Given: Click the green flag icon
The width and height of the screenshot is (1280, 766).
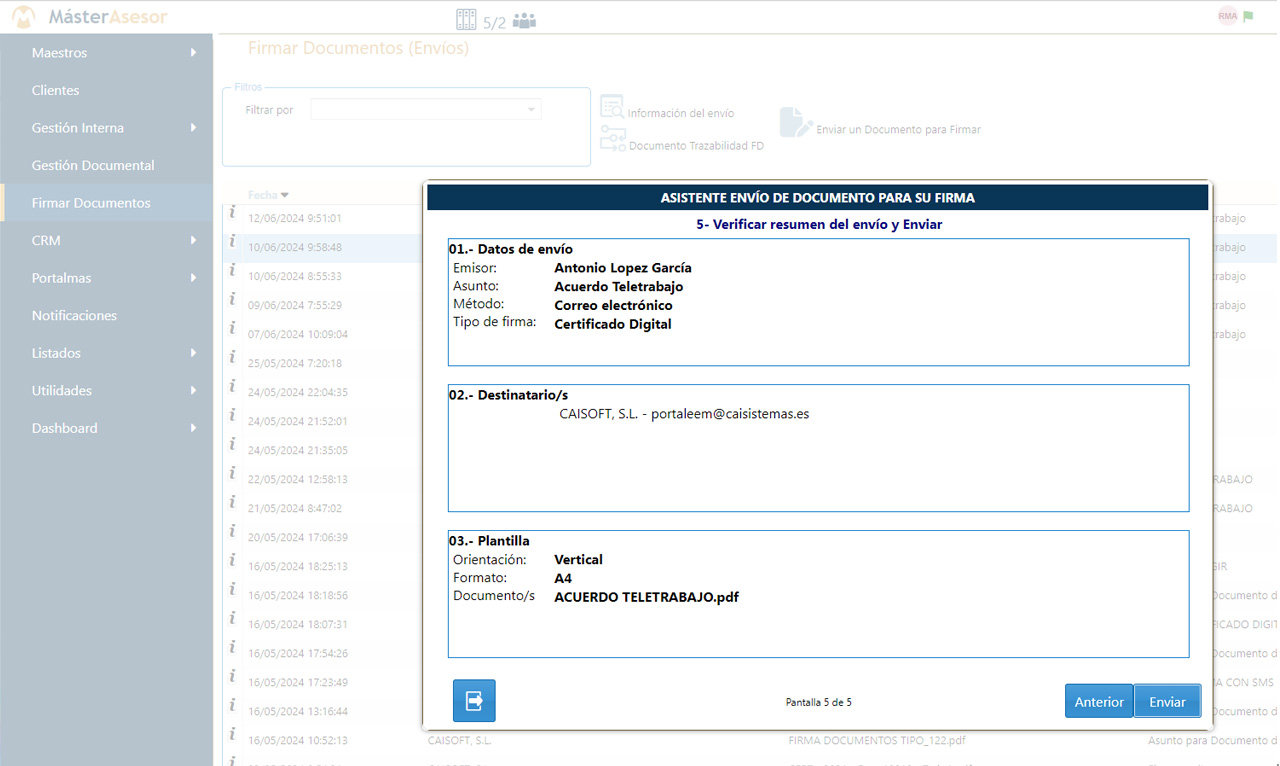Looking at the screenshot, I should pos(1248,16).
